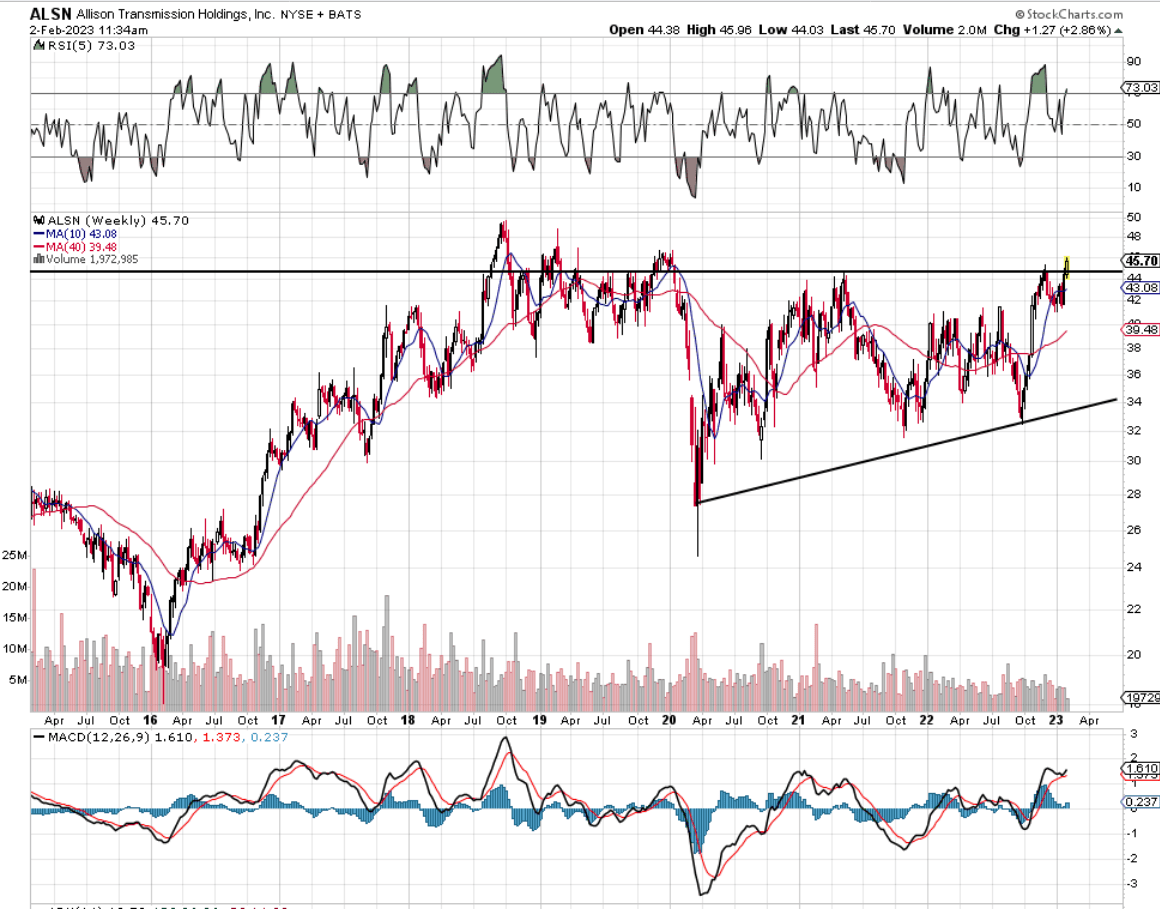Click the MA(40) red legend color swatch
Viewport: 1160px width, 909px height.
point(36,246)
